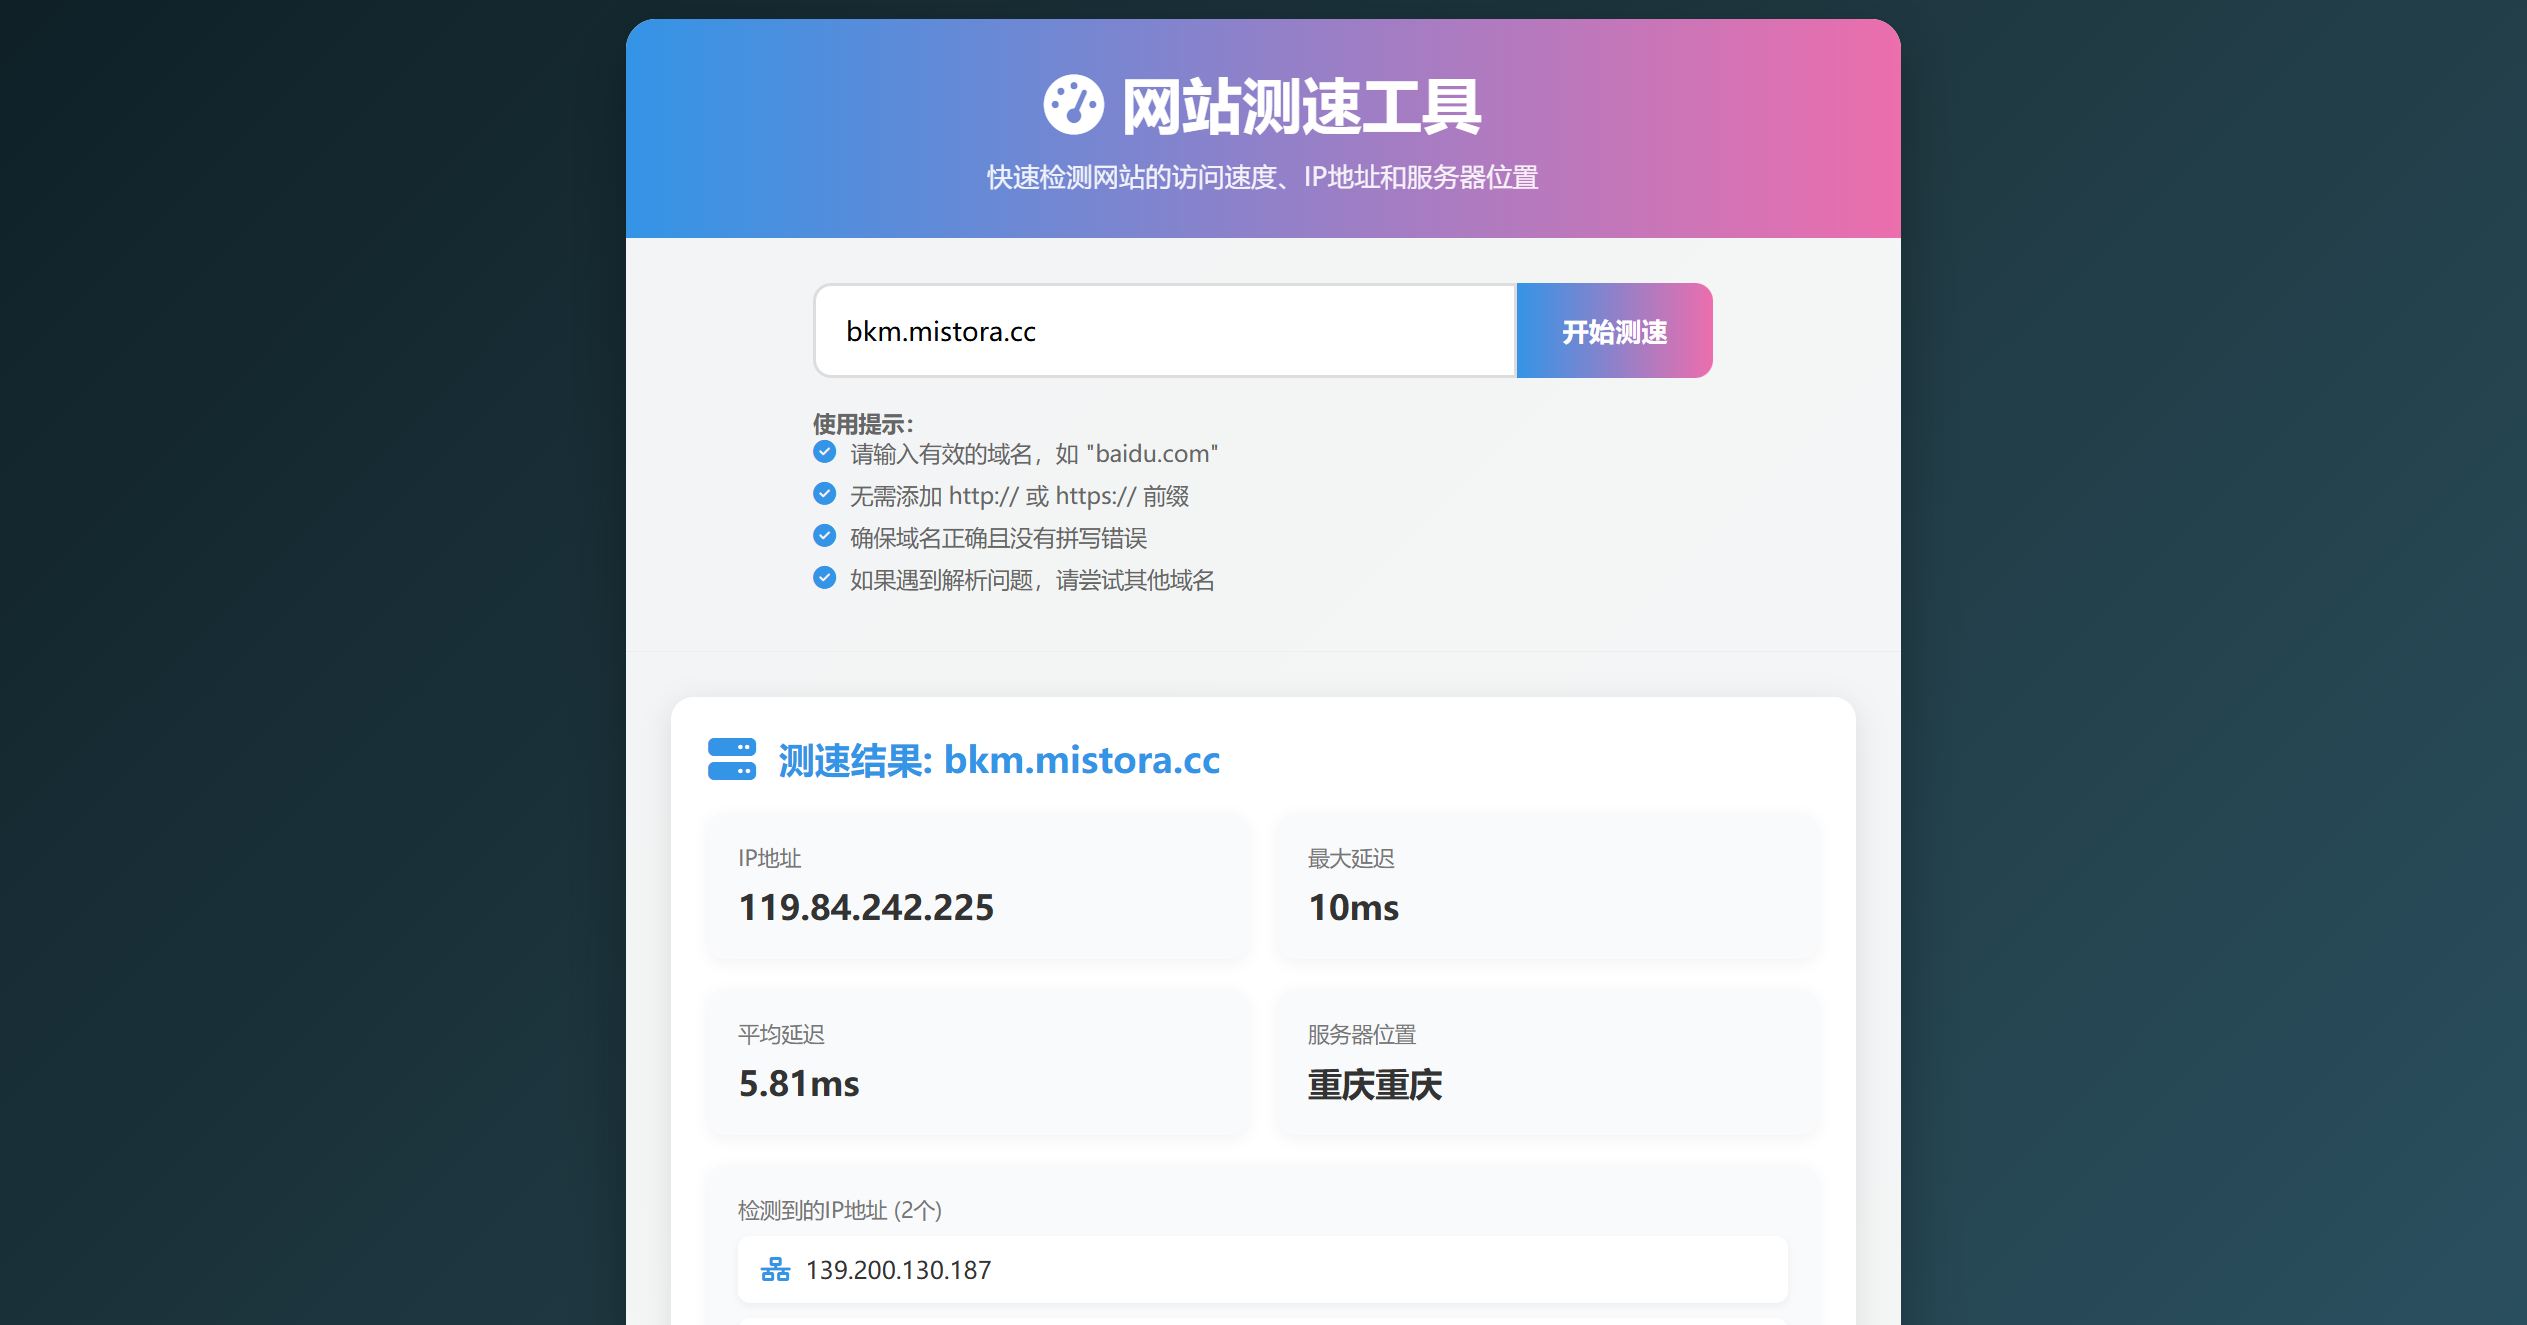Click the check icon beside the baidu.com tip
Screen dimensions: 2527x1325
pos(824,452)
